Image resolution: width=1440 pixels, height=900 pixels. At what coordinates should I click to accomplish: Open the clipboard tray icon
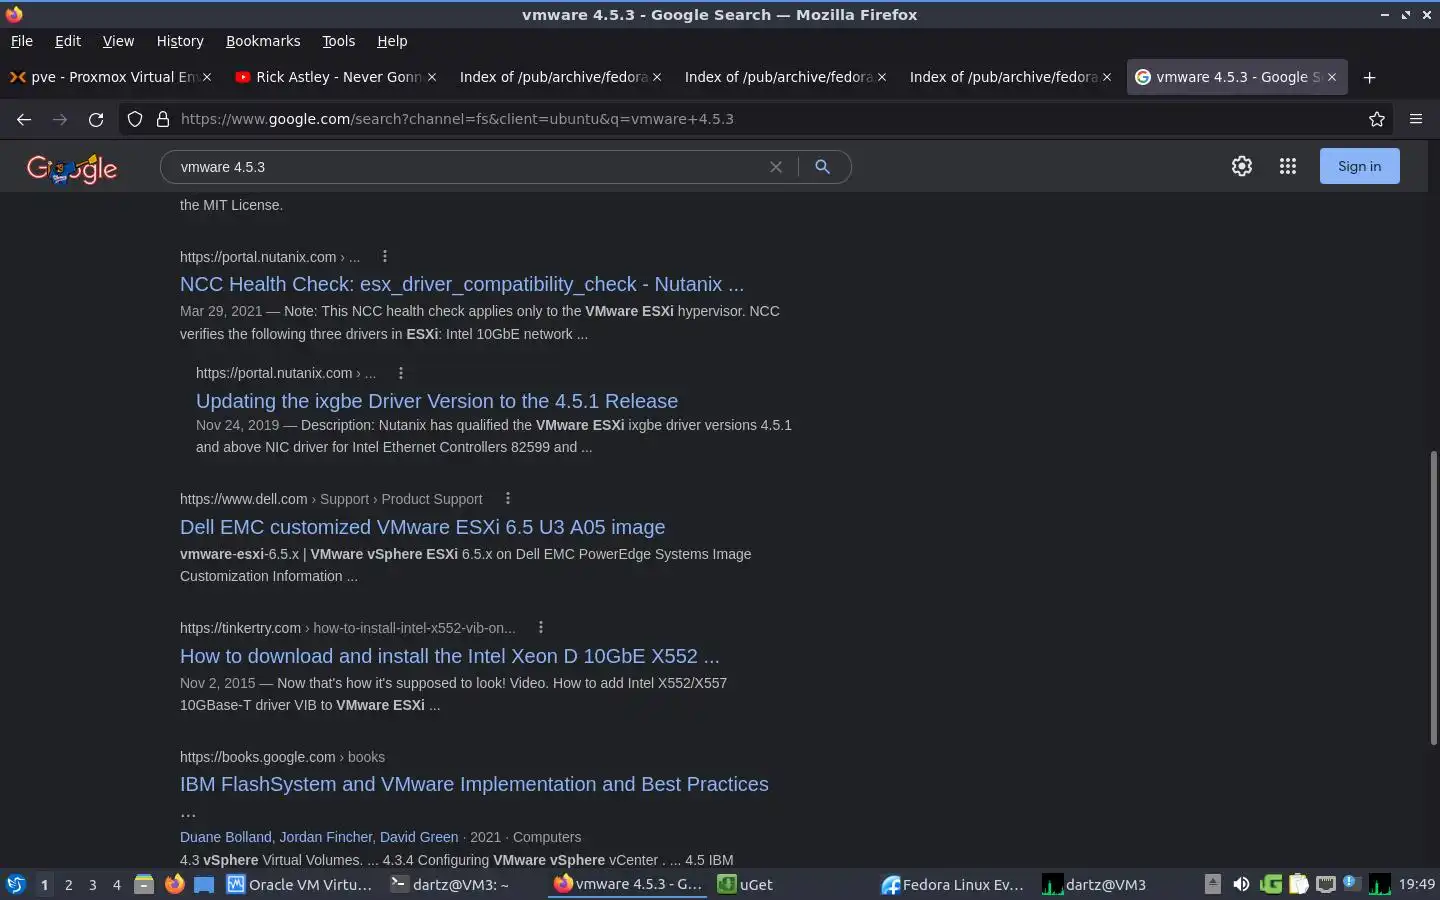[x=1298, y=885]
